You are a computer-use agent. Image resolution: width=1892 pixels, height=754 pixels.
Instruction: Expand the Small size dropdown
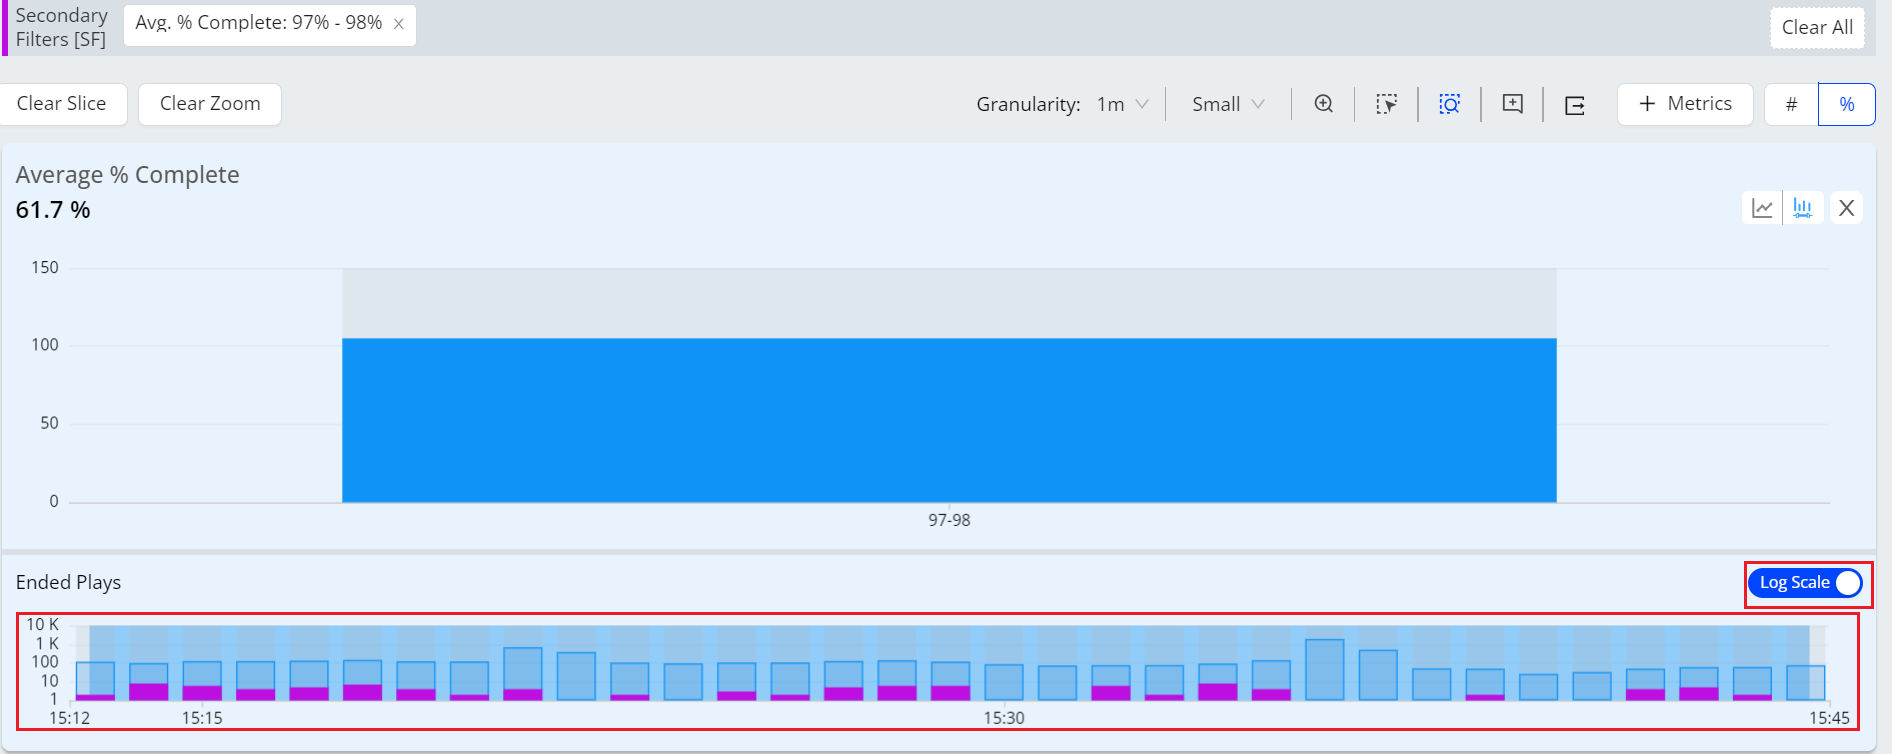[x=1228, y=104]
